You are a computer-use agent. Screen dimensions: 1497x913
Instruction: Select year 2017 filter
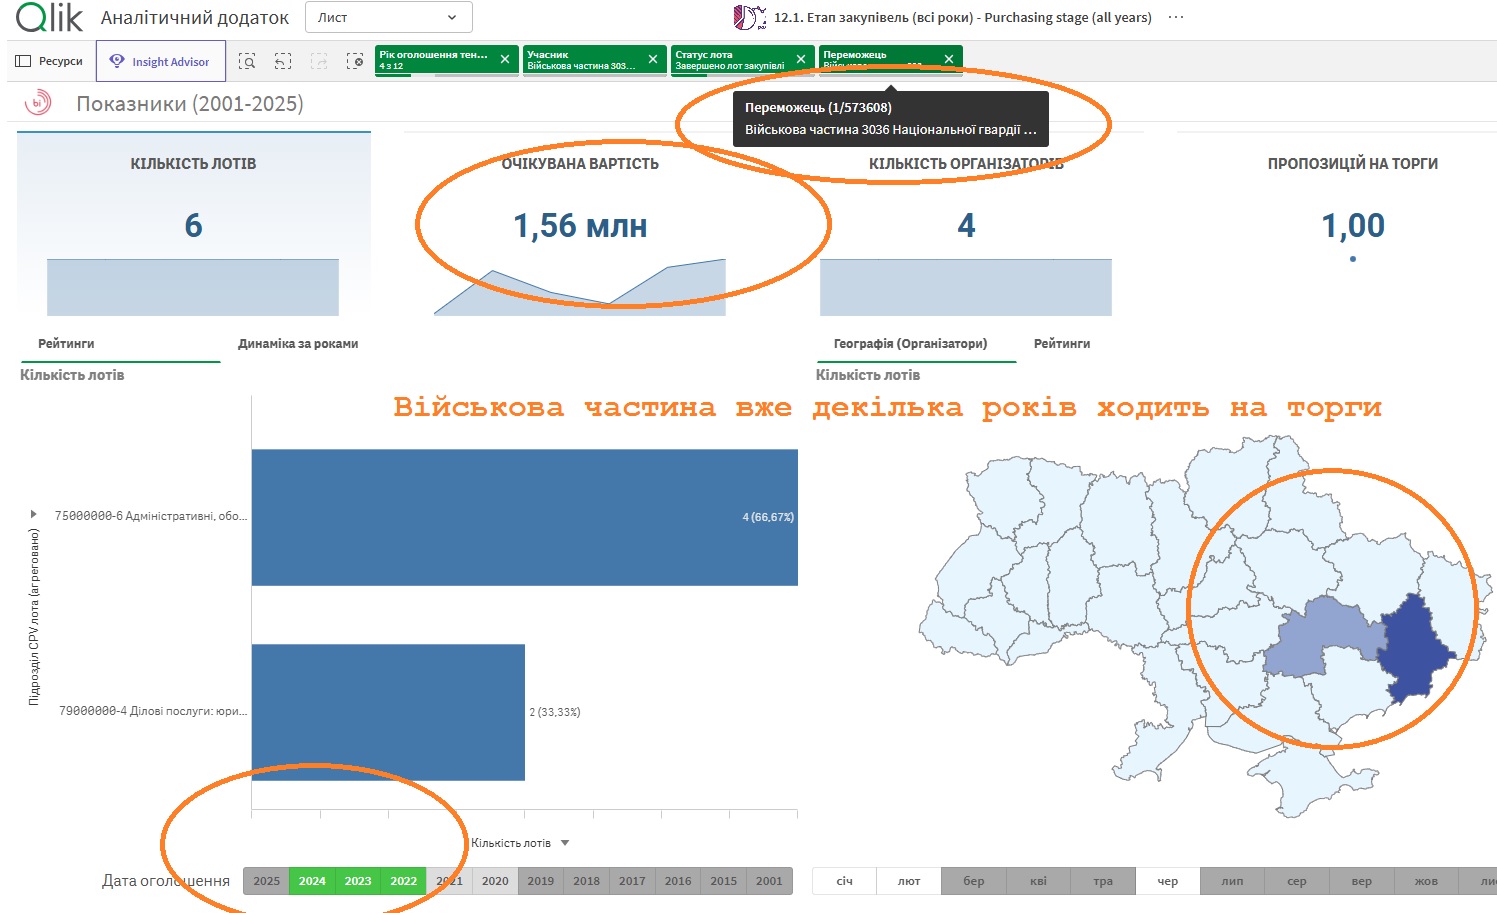click(x=632, y=881)
